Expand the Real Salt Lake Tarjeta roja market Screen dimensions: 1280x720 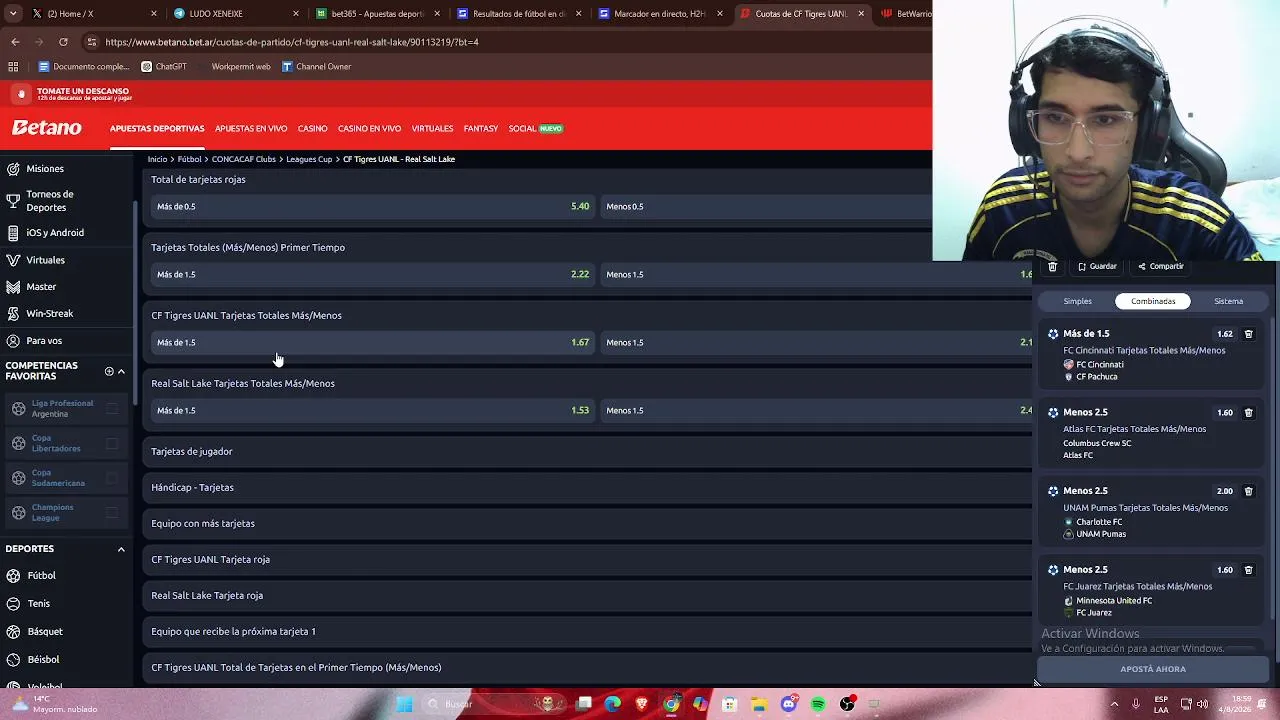pos(588,595)
